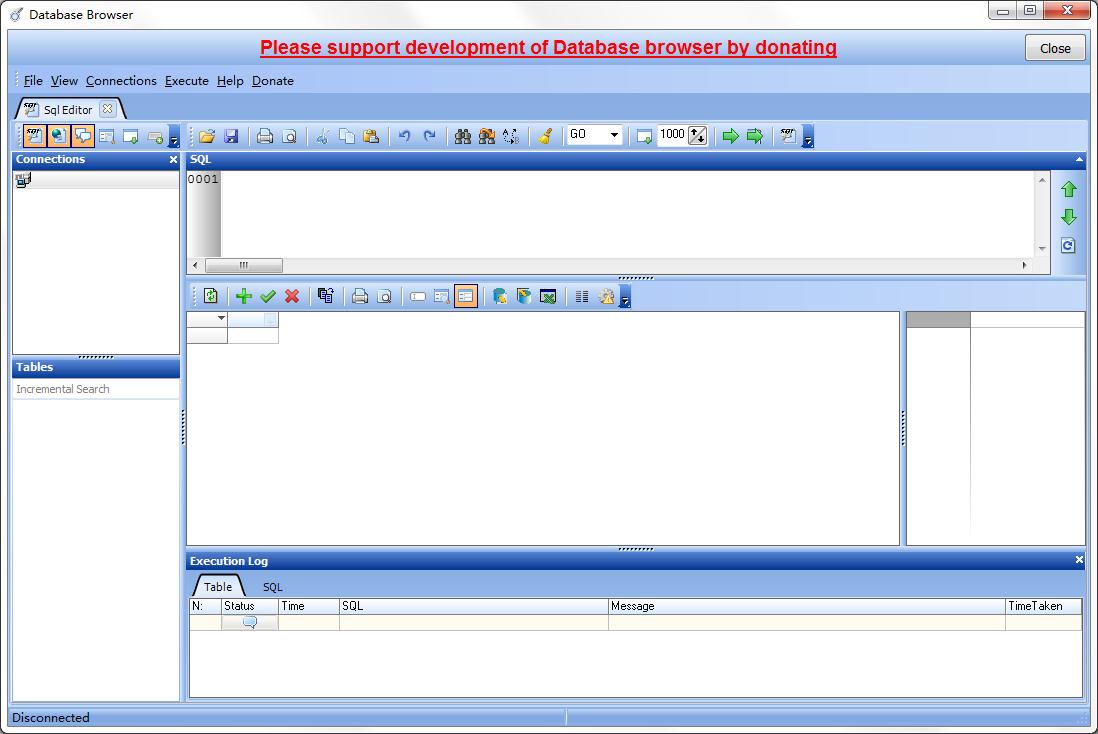Click the database with pencil export icon

coord(499,296)
